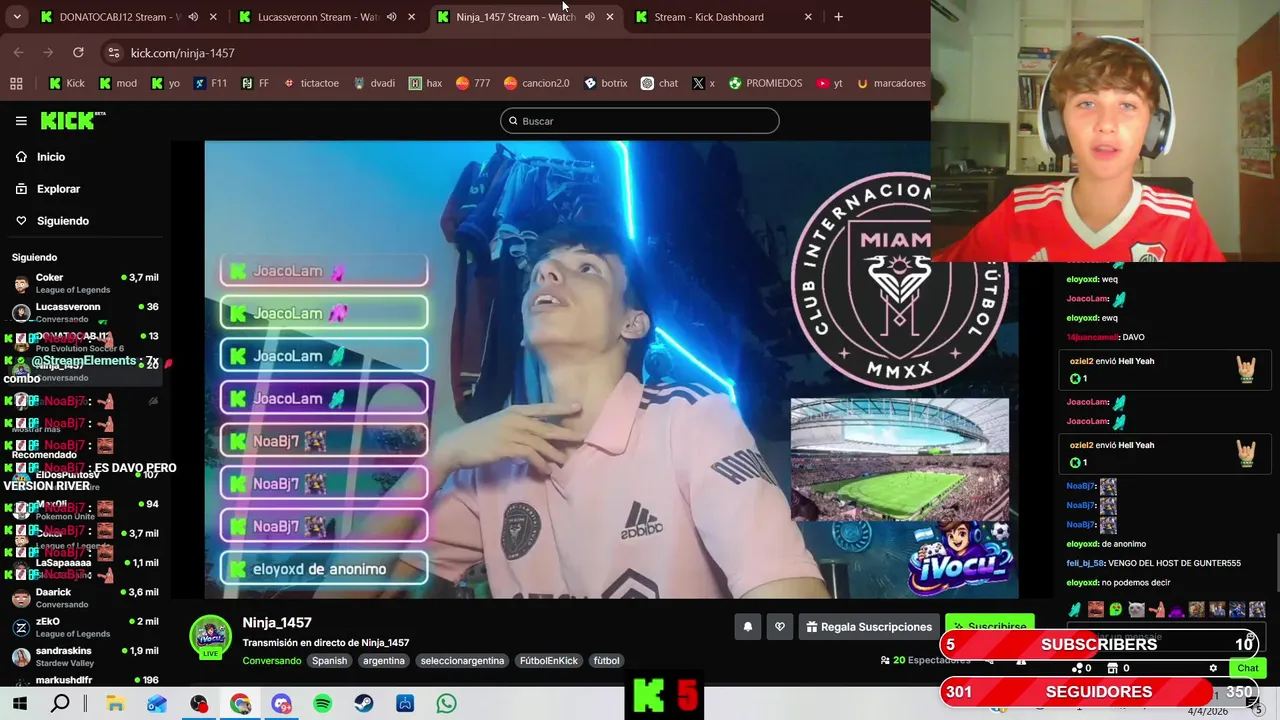The image size is (1280, 720).
Task: Expand the tab search dropdown
Action: 17,17
